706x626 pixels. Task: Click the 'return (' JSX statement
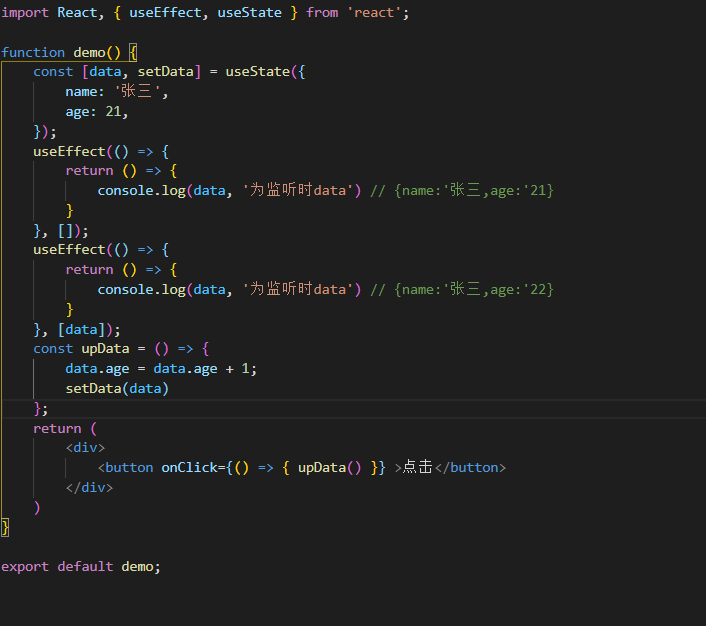coord(65,428)
